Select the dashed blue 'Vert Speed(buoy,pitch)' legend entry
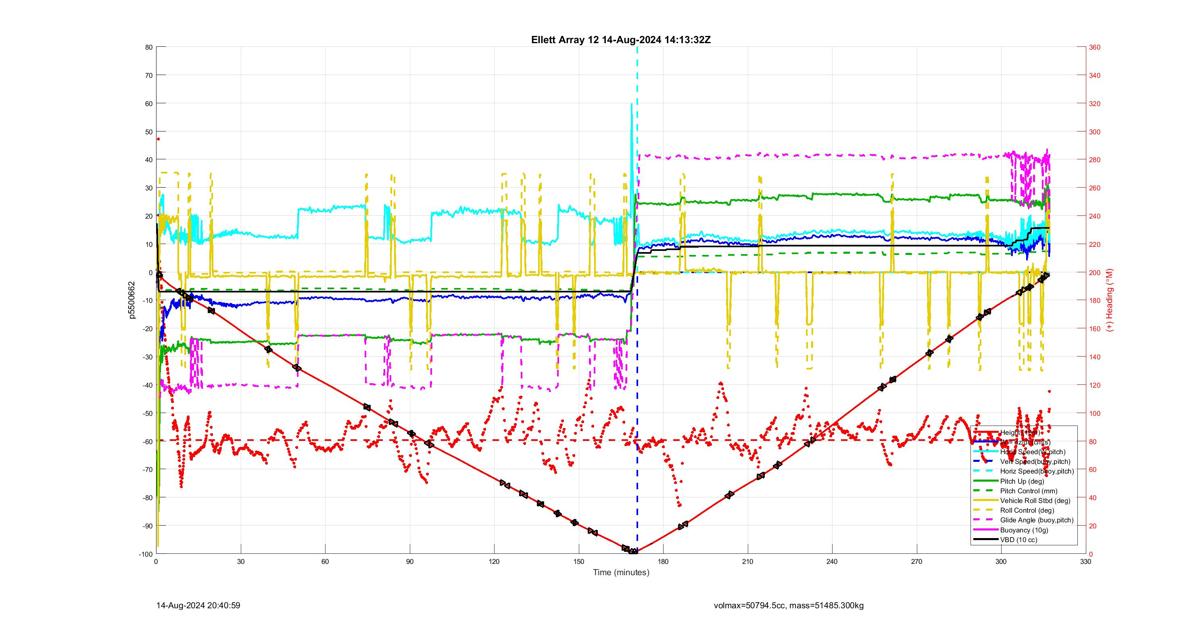1200x622 pixels. (1035, 461)
